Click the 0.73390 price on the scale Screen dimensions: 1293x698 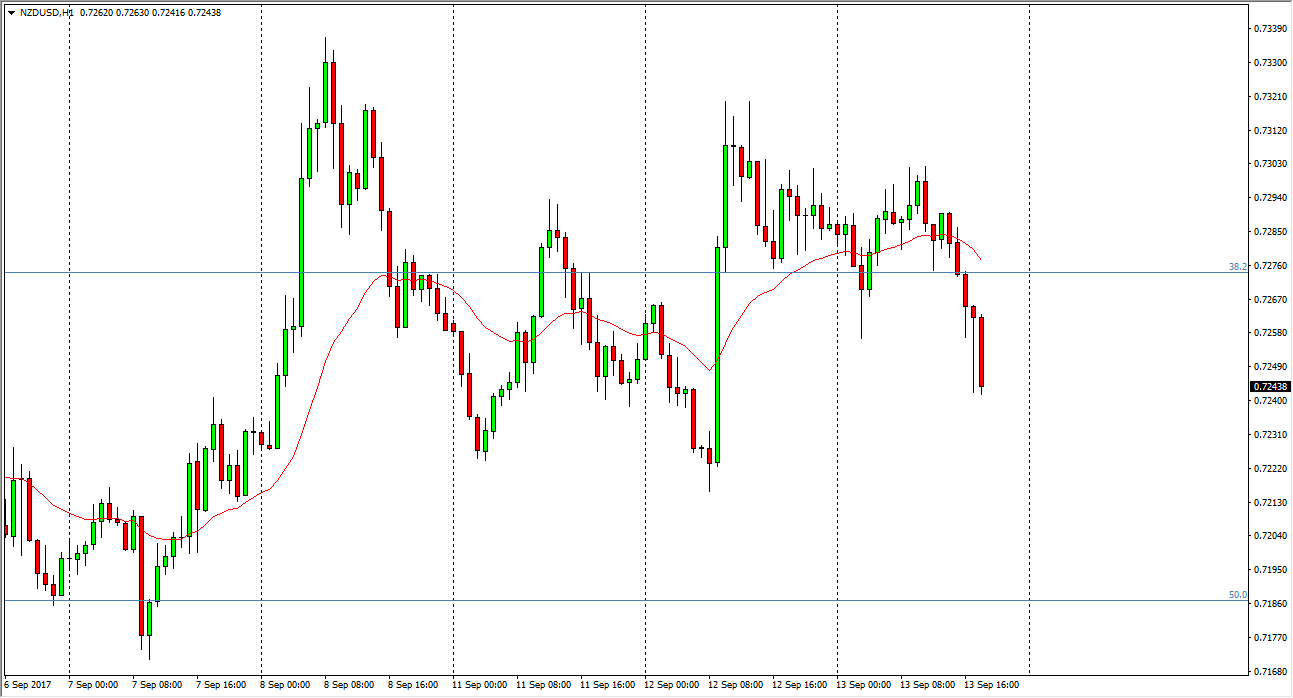click(1270, 29)
